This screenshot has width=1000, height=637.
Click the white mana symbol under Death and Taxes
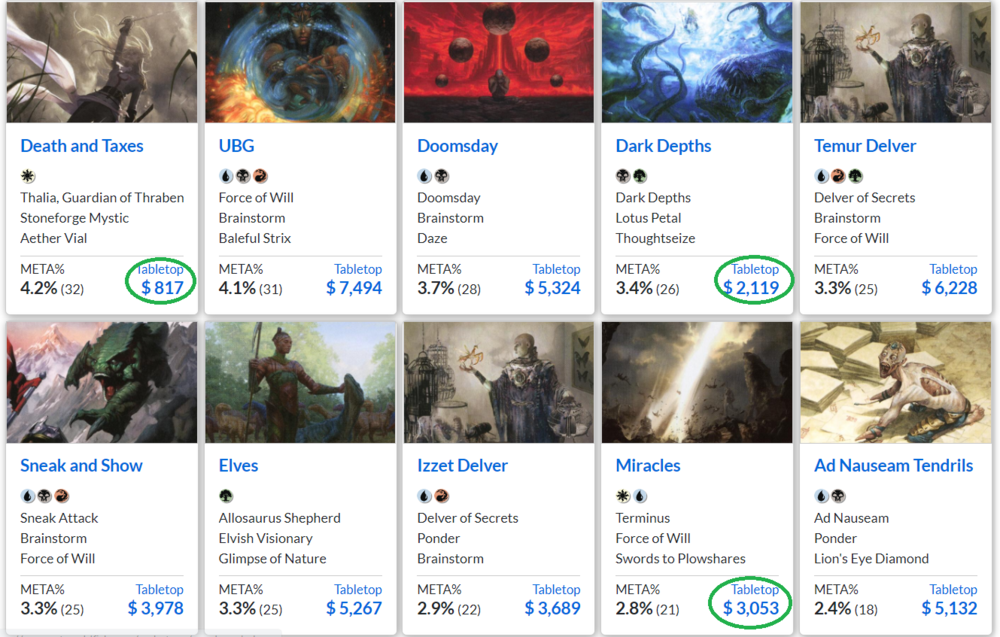pos(27,176)
